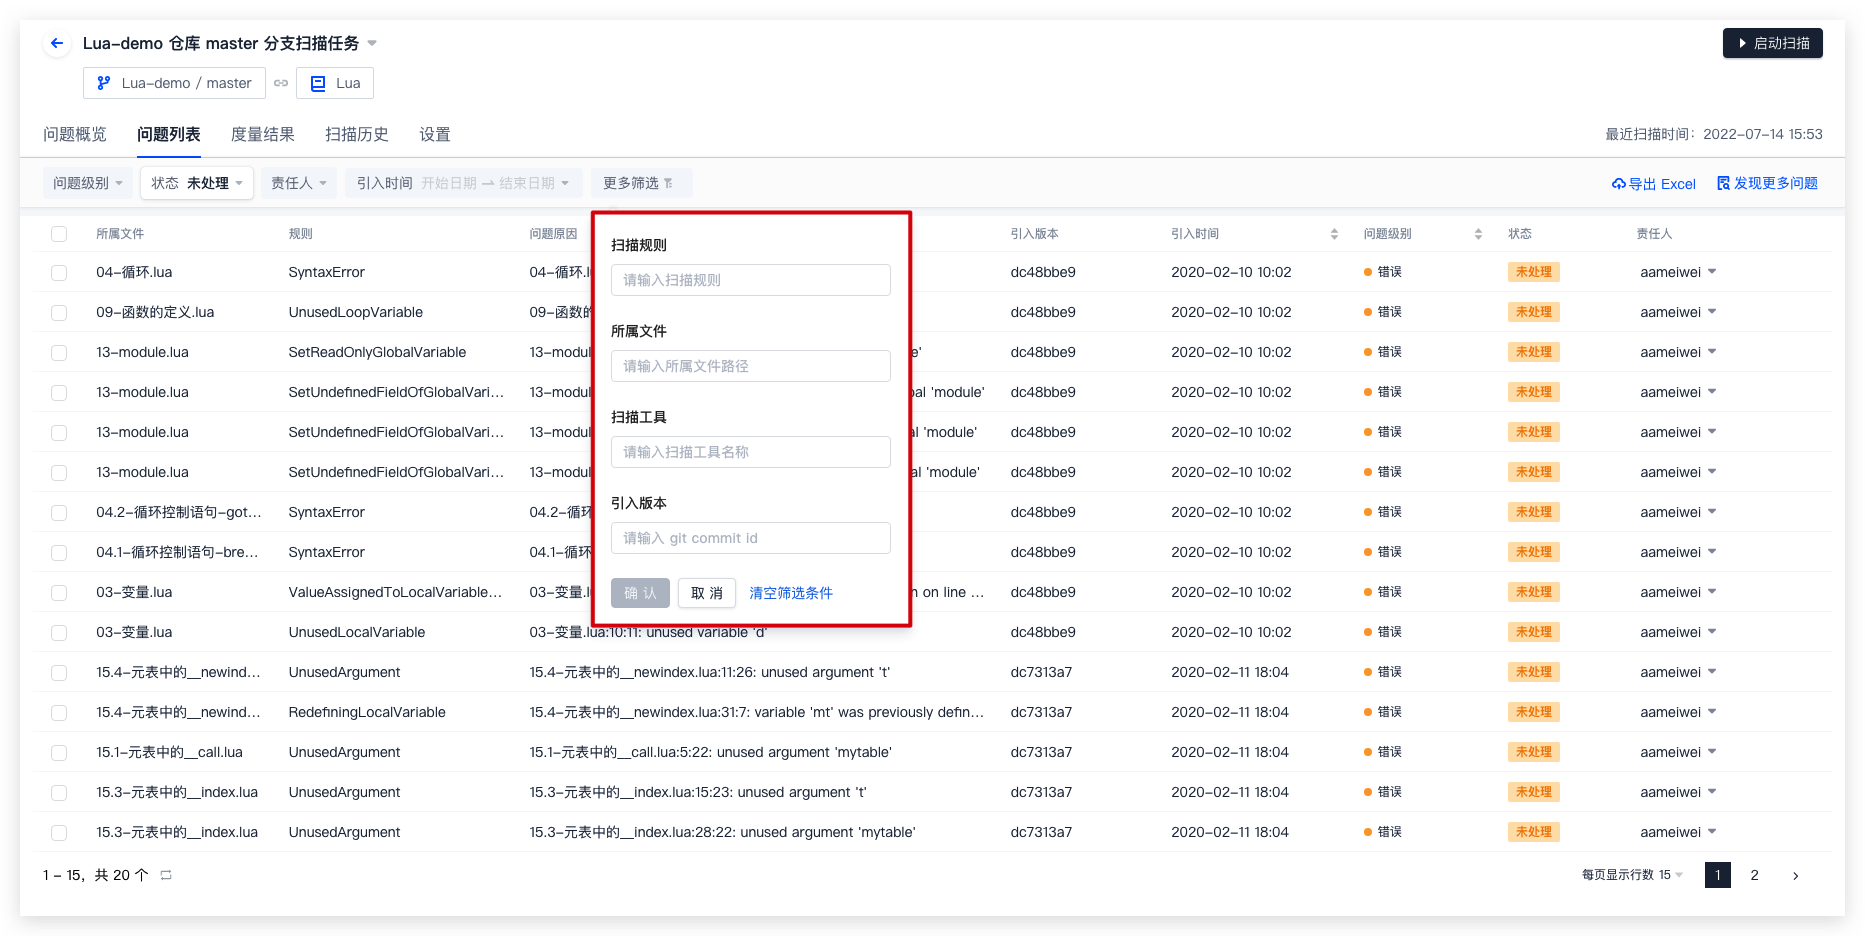Click commit dc7313a7 in 15.3 index.lua:28:22 row
The height and width of the screenshot is (936, 1865).
1041,832
